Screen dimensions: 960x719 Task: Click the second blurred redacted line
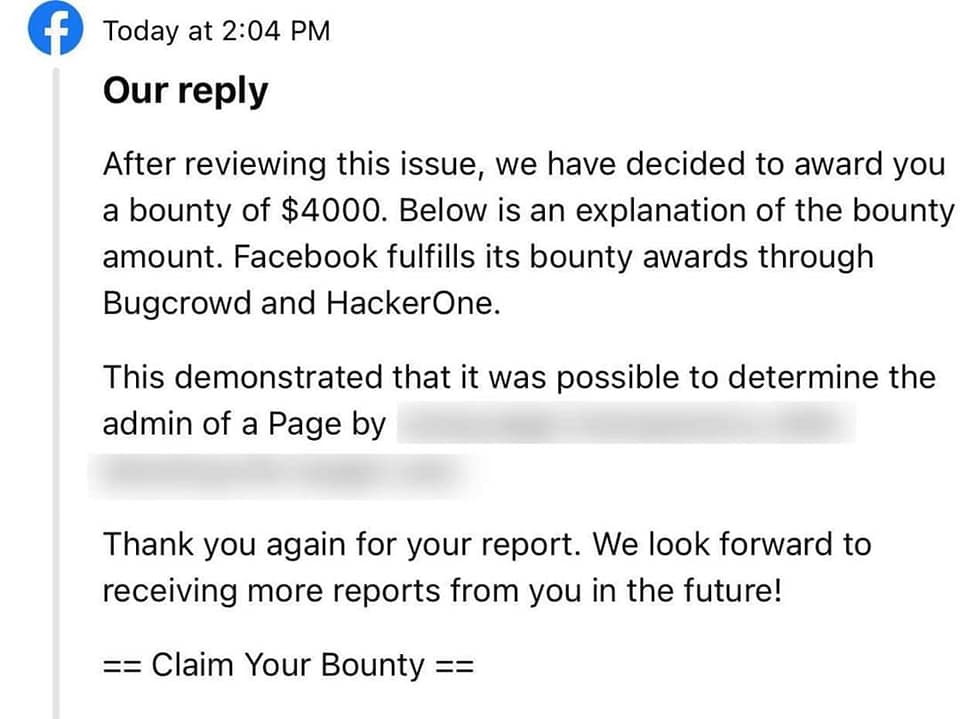point(285,474)
